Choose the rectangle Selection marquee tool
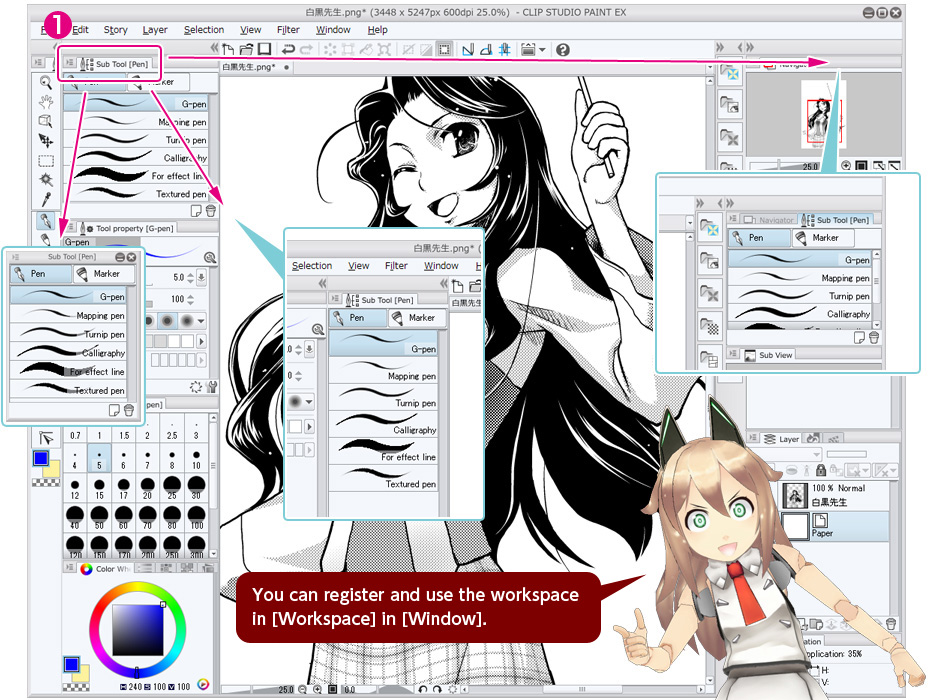The height and width of the screenshot is (700, 932). tap(46, 160)
